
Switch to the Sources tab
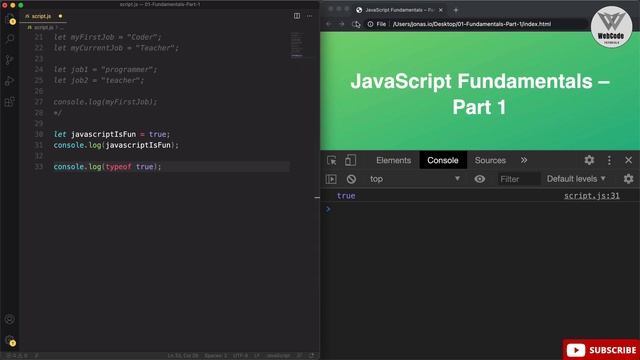(490, 160)
